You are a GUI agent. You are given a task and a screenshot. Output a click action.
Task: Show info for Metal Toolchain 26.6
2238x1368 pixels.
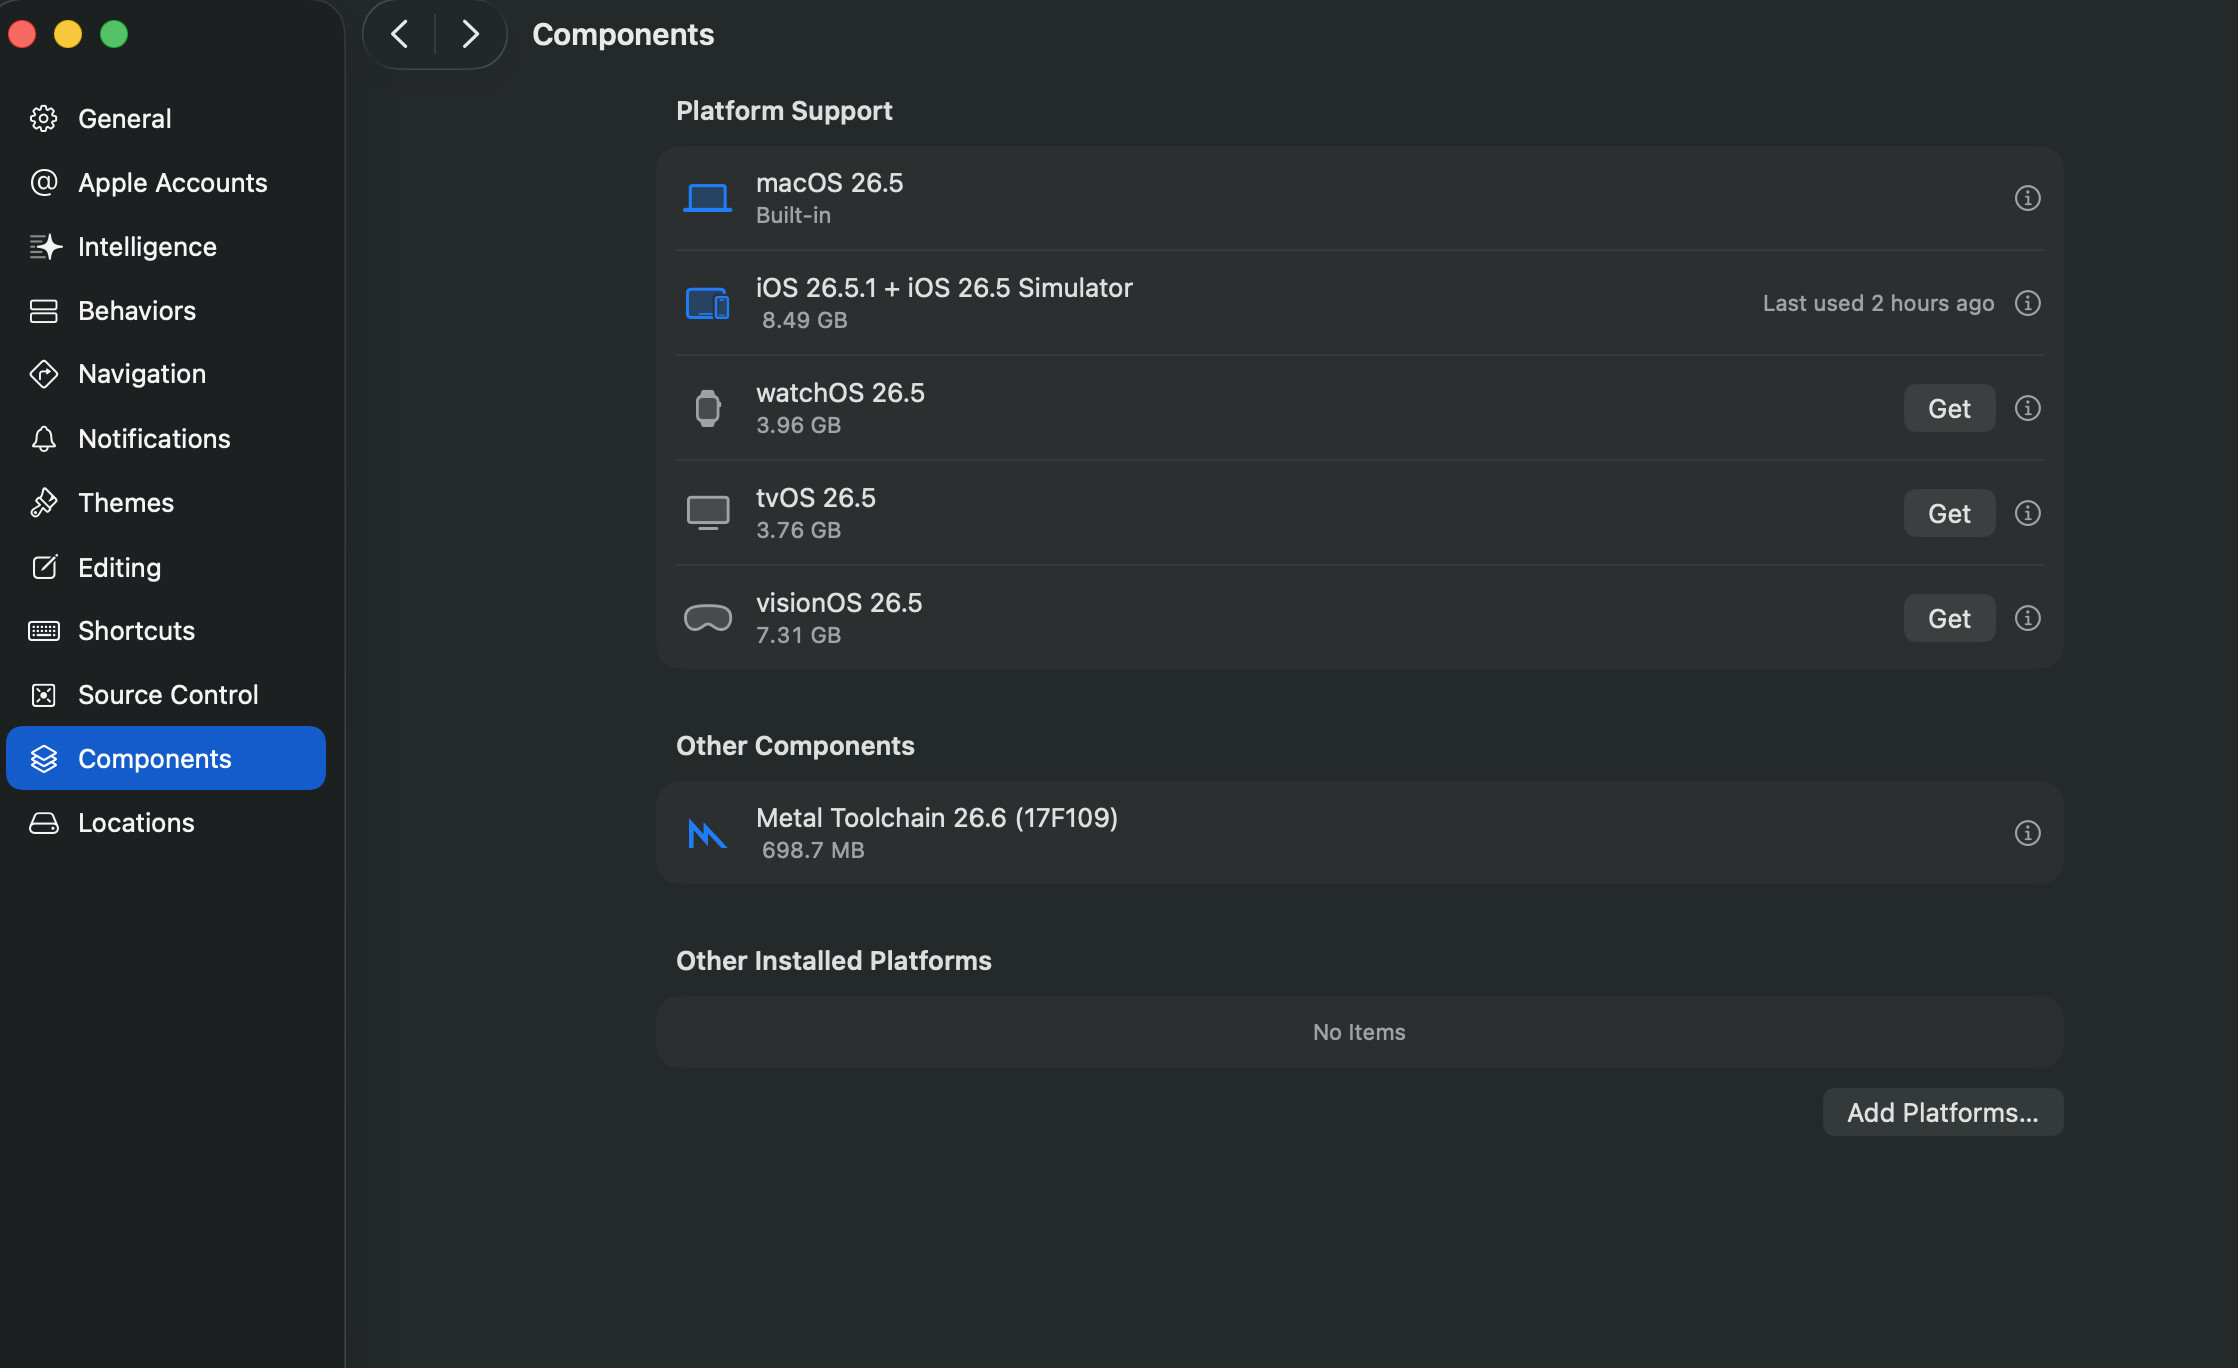click(x=2027, y=833)
